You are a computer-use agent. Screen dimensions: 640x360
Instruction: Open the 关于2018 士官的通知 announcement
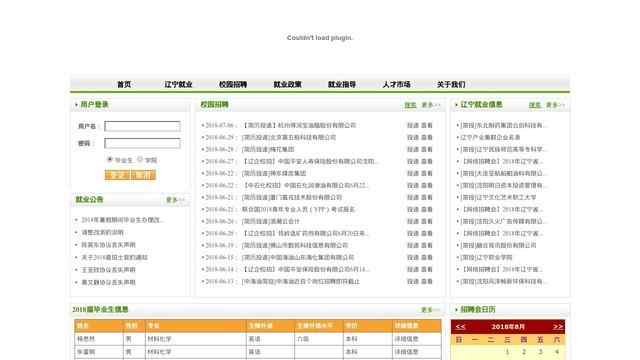114,258
